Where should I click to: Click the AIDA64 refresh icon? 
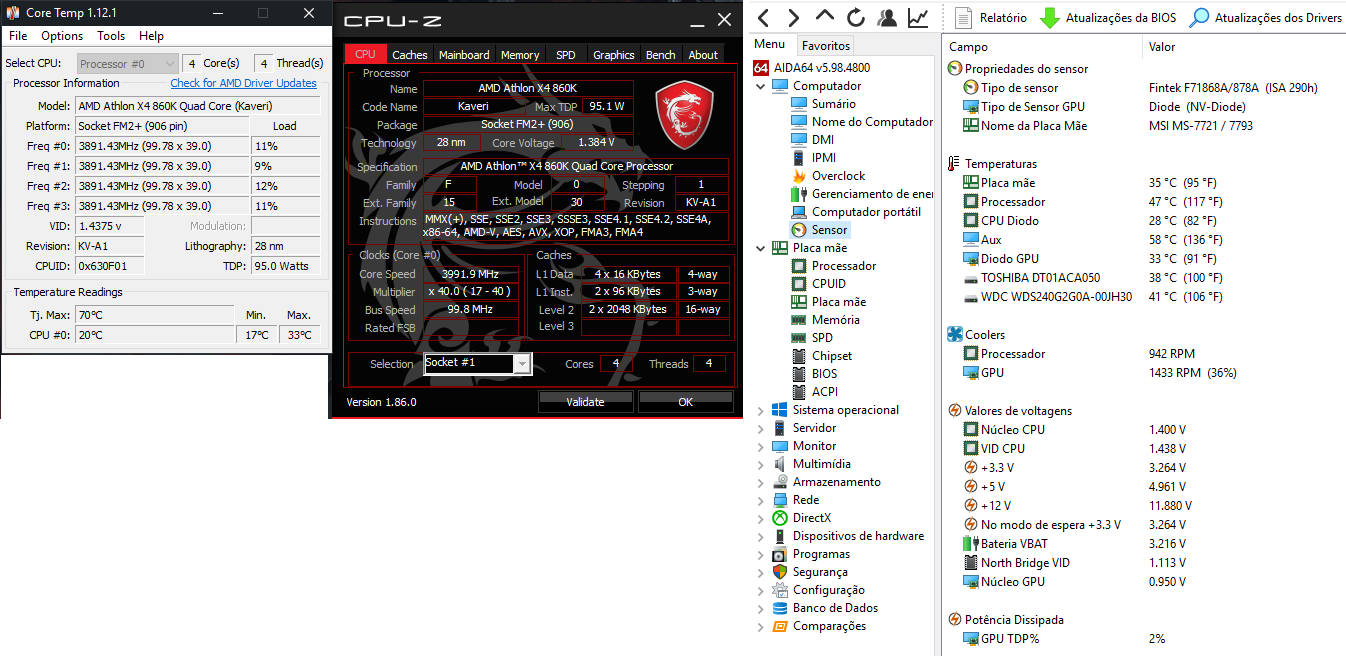(x=856, y=17)
